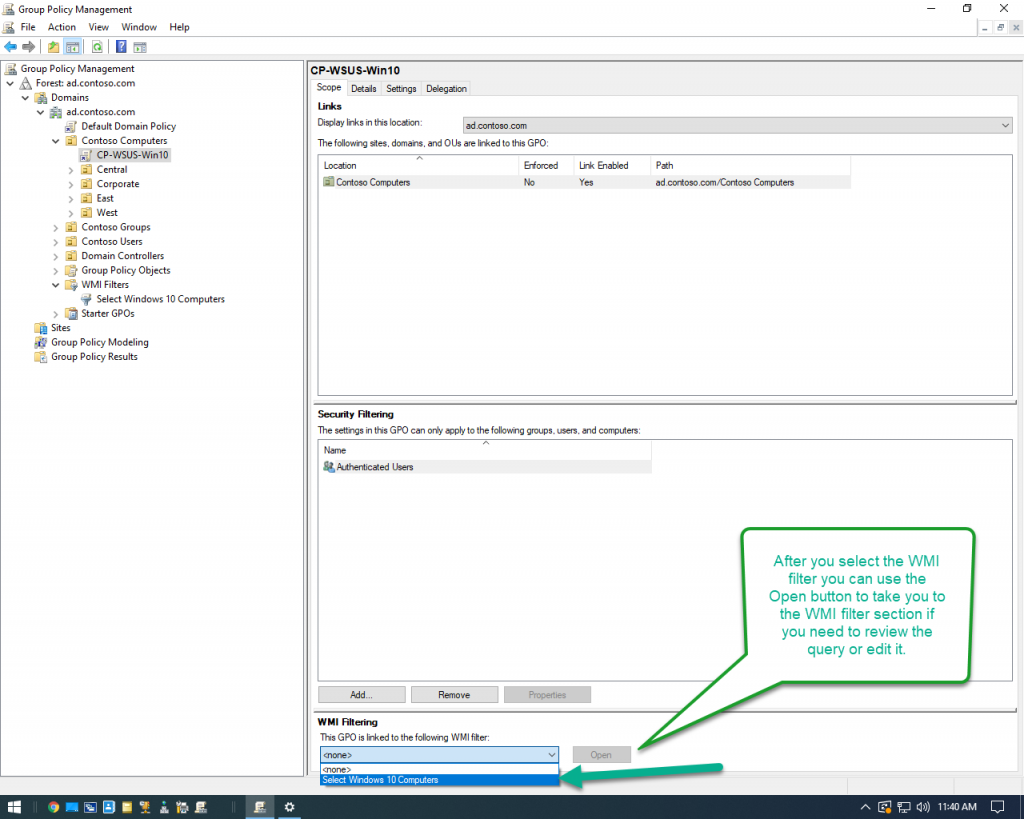This screenshot has height=819, width=1024.
Task: Click the Back navigation arrow
Action: click(x=10, y=46)
